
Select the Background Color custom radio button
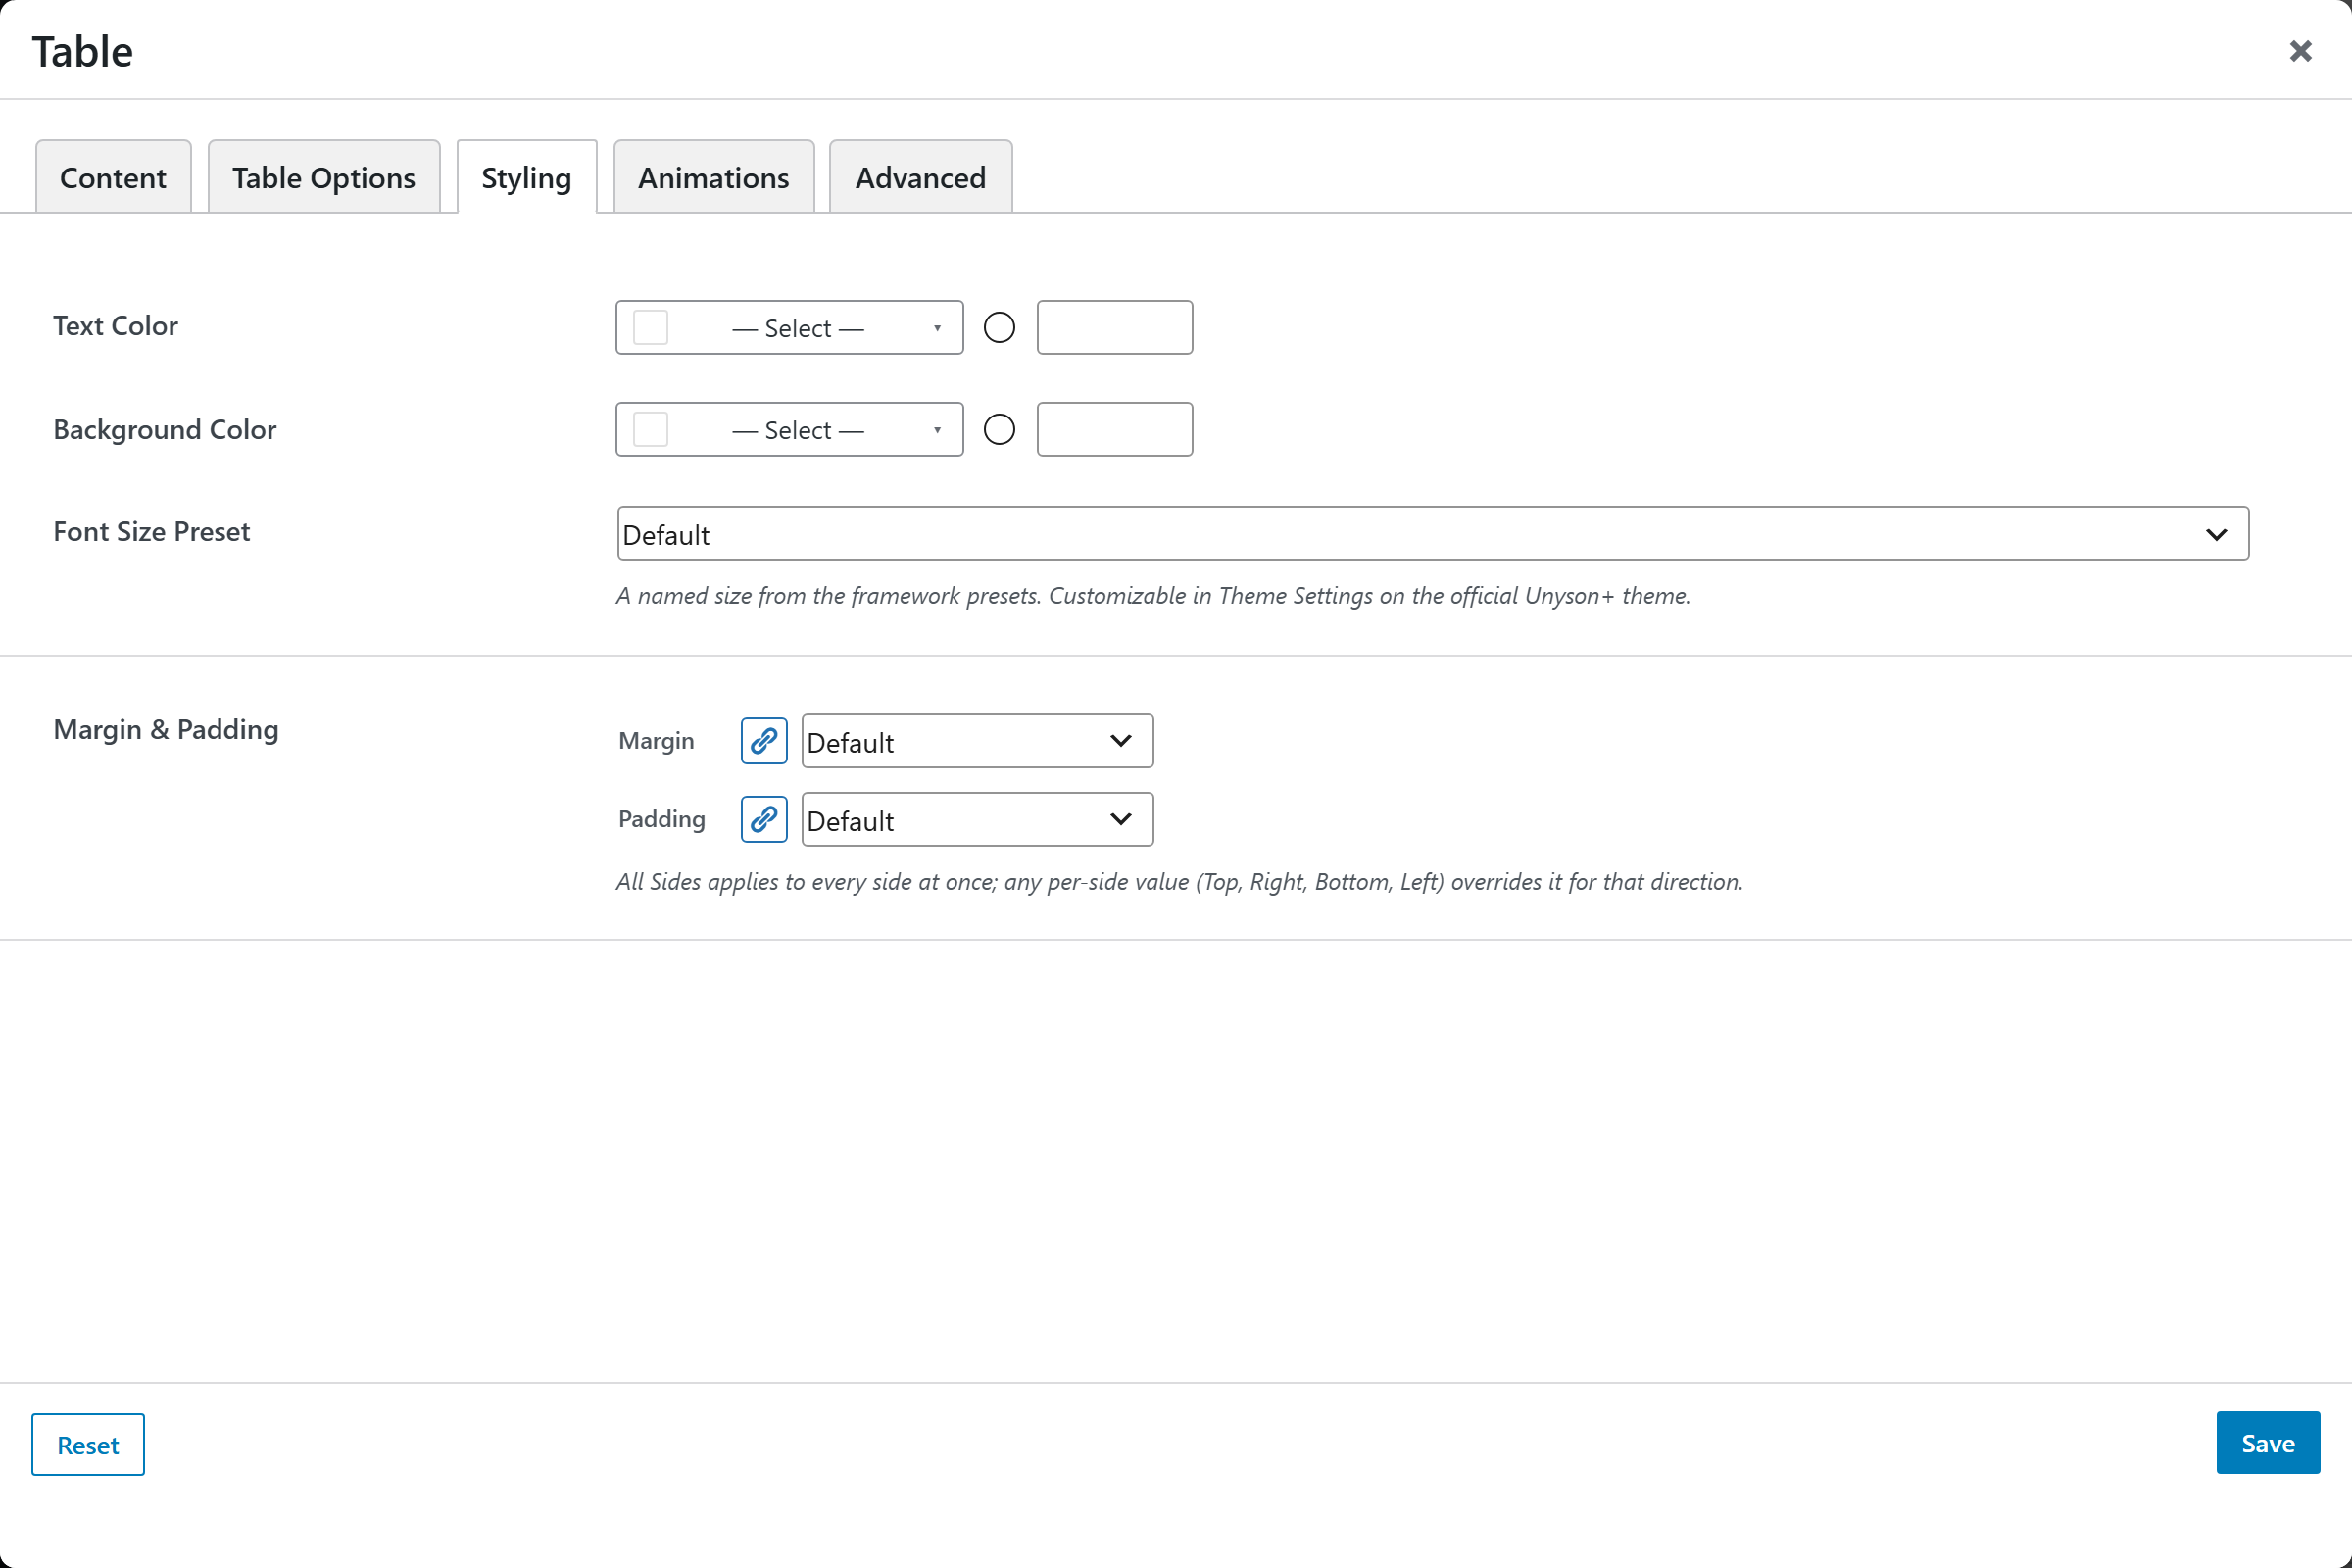[x=999, y=429]
